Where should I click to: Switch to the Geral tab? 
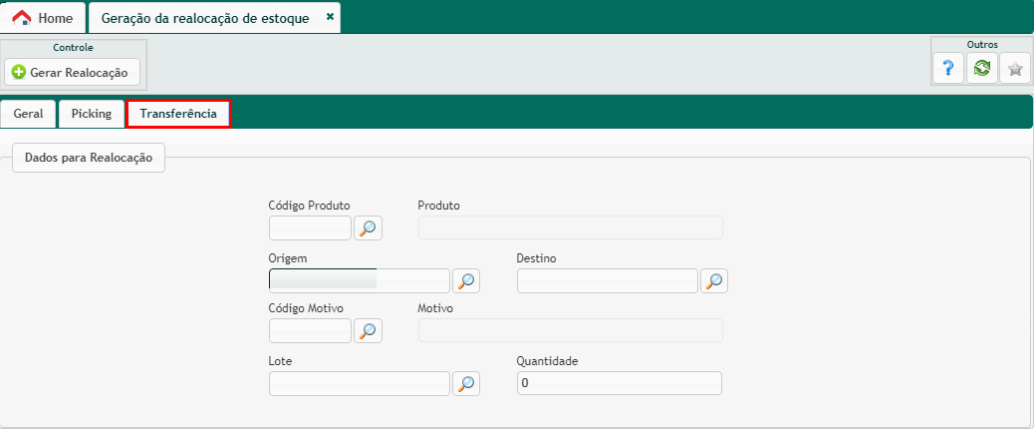click(28, 114)
